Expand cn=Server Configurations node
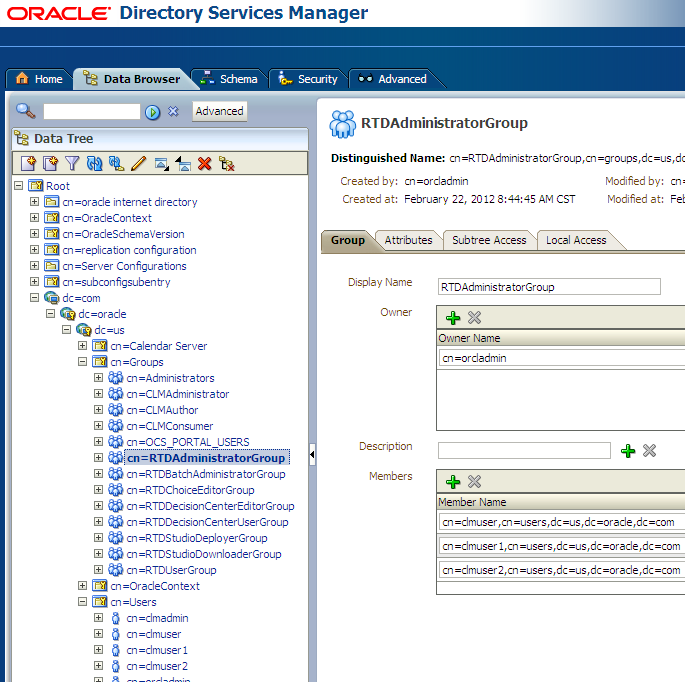Image resolution: width=685 pixels, height=682 pixels. click(x=35, y=265)
